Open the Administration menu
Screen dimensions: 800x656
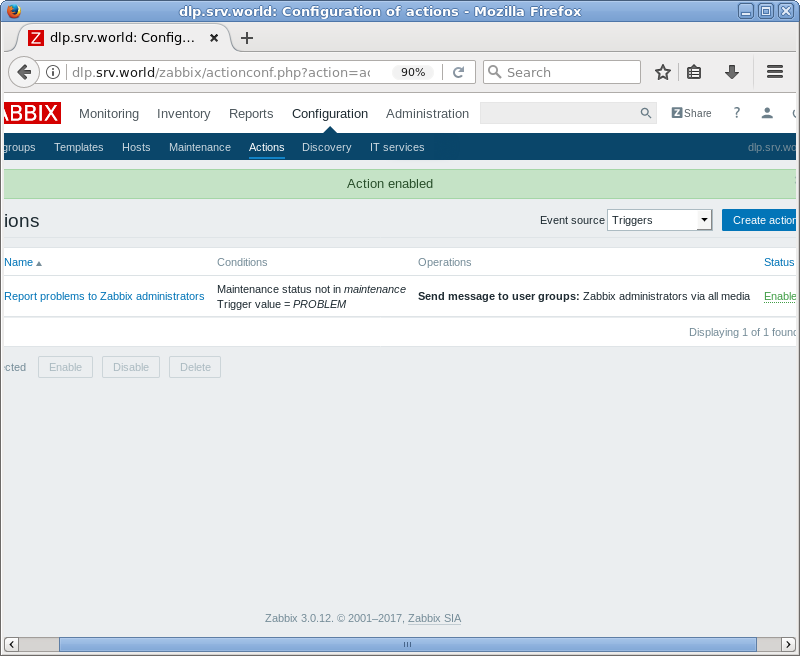coord(427,113)
